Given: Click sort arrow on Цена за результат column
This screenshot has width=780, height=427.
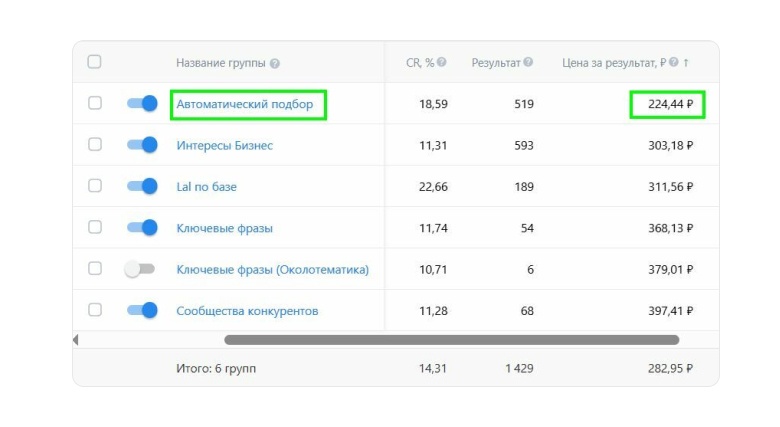Looking at the screenshot, I should (686, 63).
